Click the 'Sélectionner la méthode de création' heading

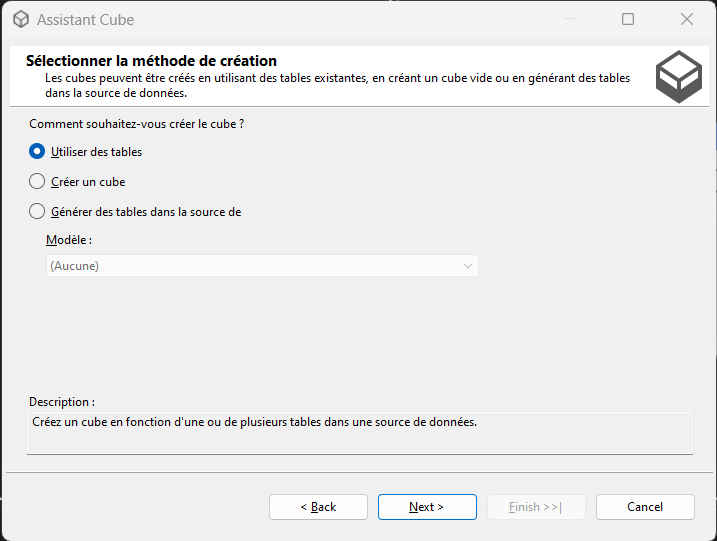tap(151, 61)
